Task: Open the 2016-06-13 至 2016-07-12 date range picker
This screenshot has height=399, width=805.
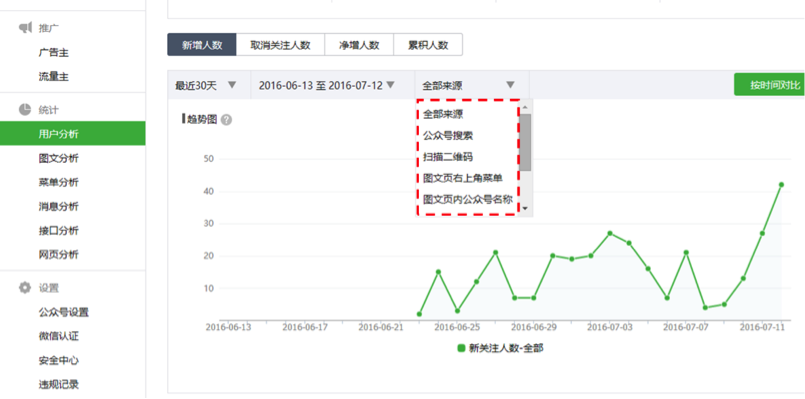Action: (x=333, y=85)
